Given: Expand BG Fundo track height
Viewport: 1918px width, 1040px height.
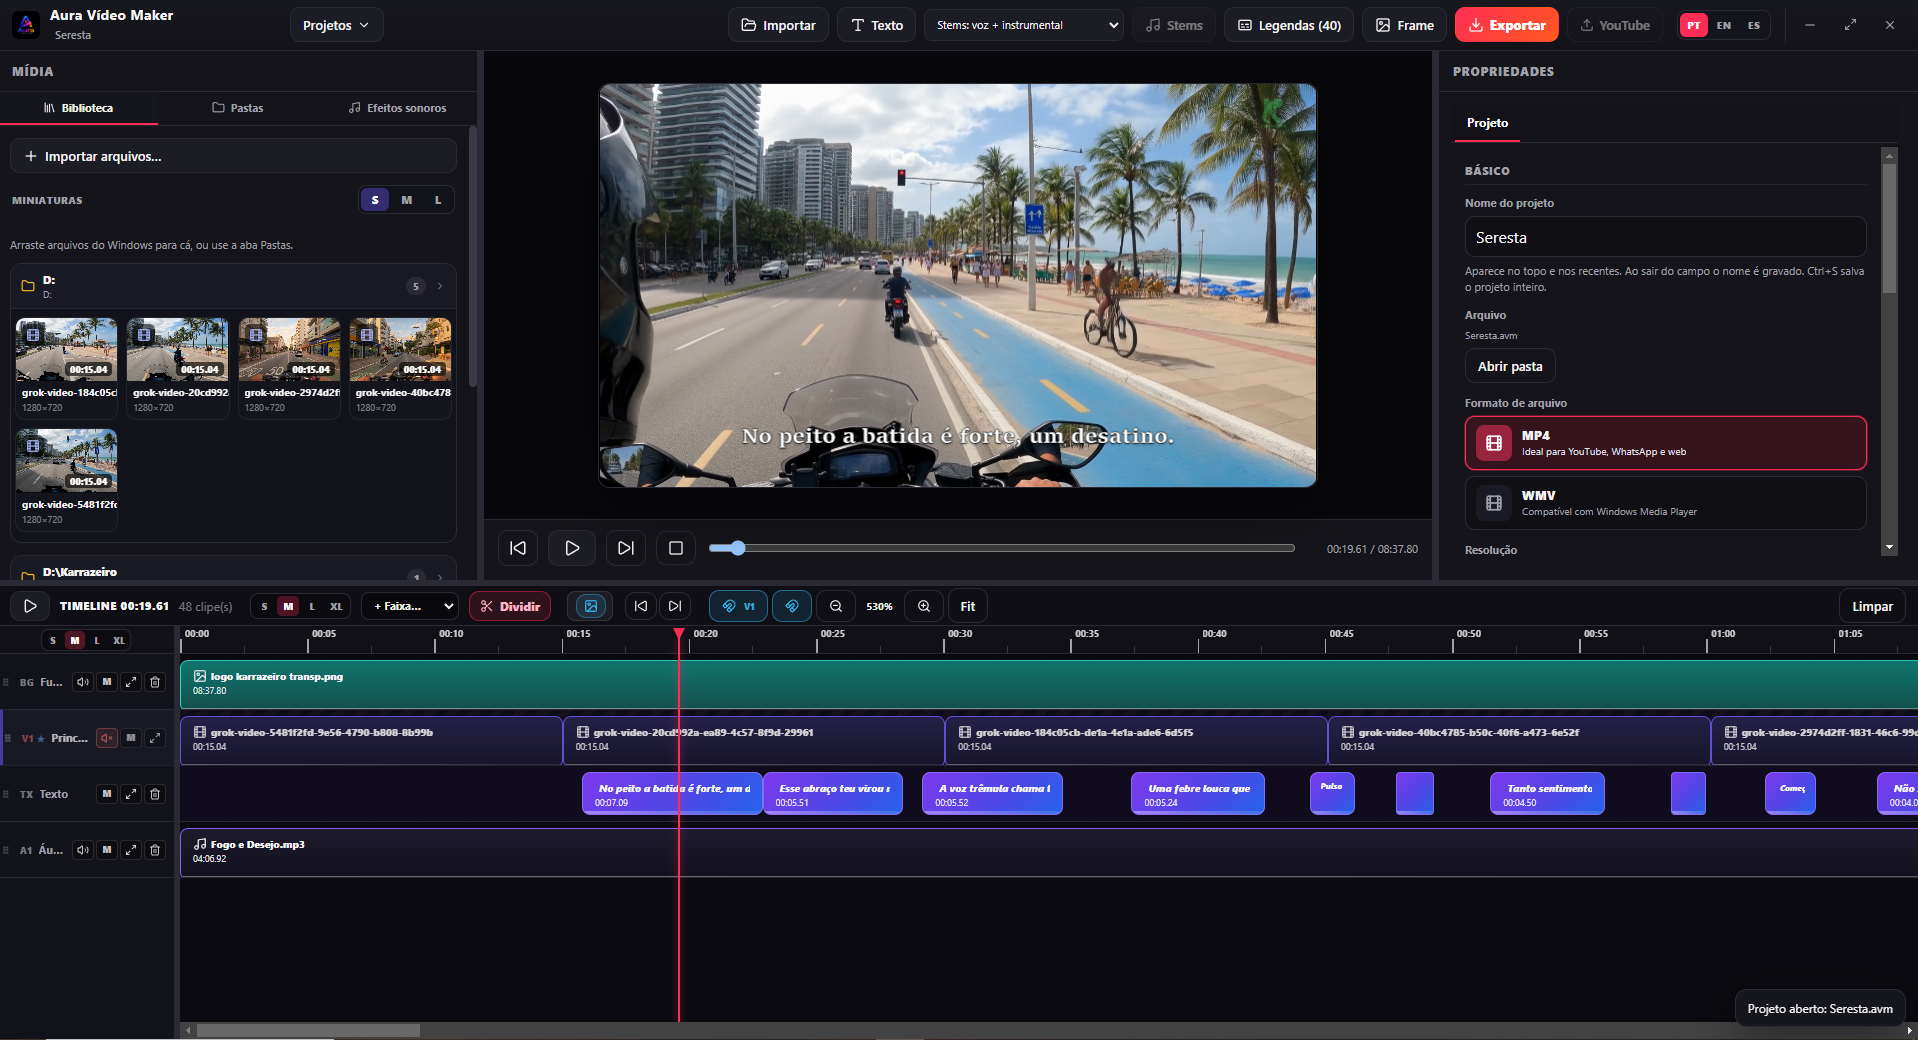Looking at the screenshot, I should (131, 682).
